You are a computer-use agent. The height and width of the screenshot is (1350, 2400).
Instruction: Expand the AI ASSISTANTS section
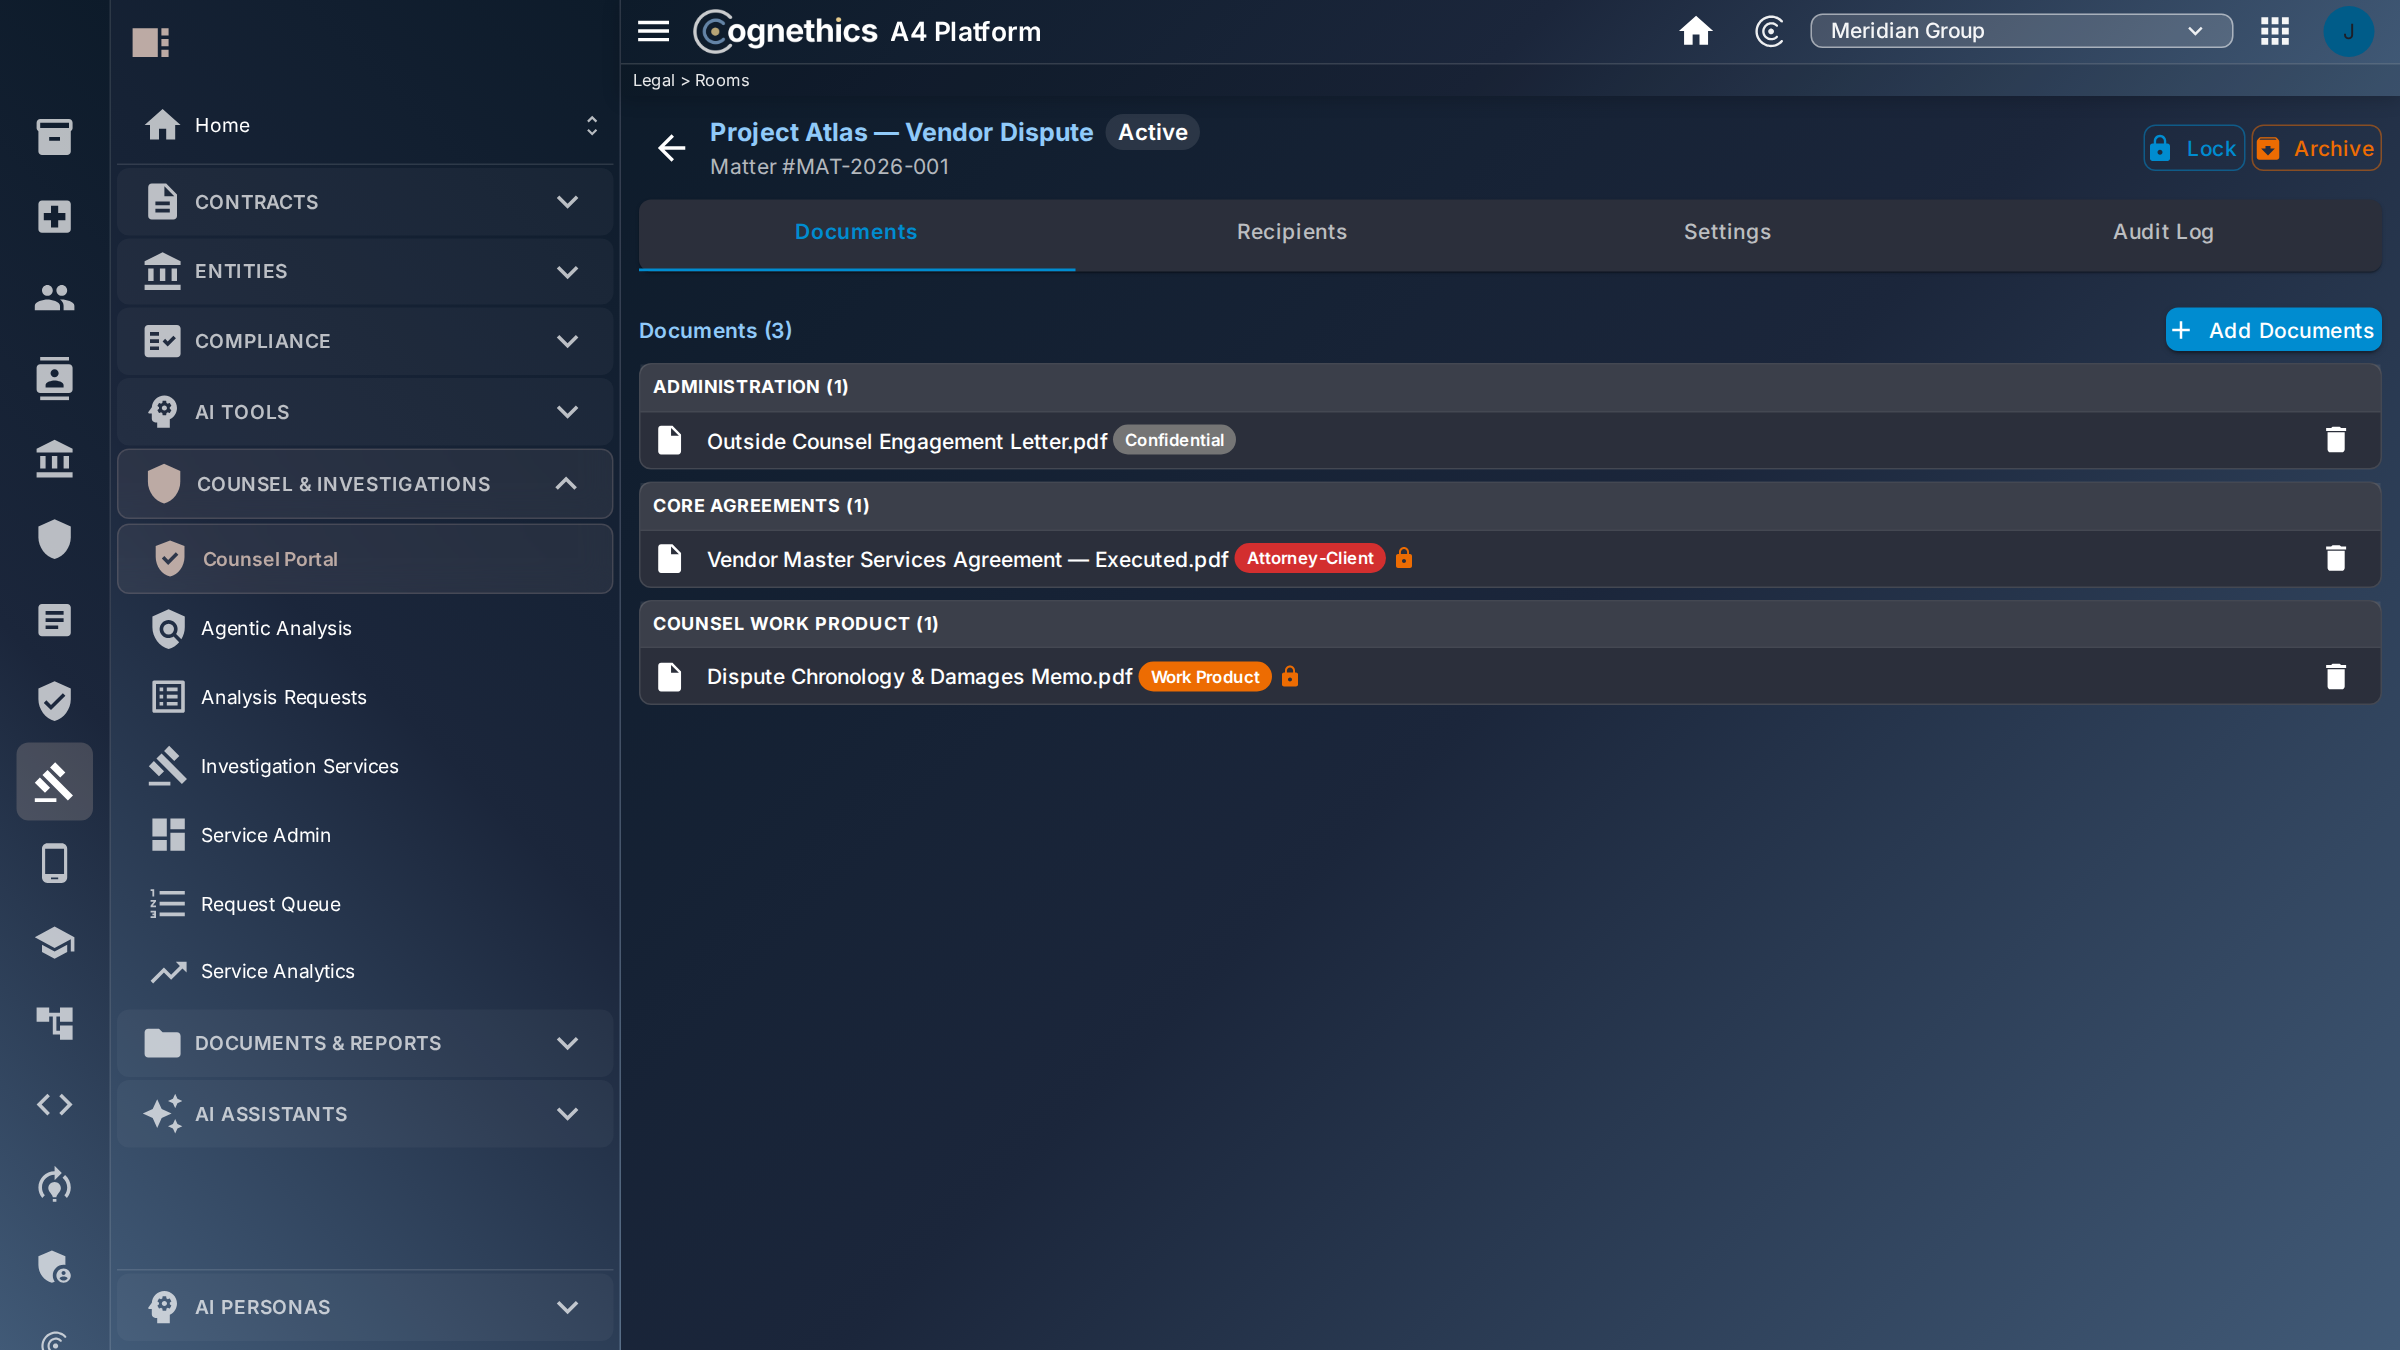pyautogui.click(x=365, y=1113)
